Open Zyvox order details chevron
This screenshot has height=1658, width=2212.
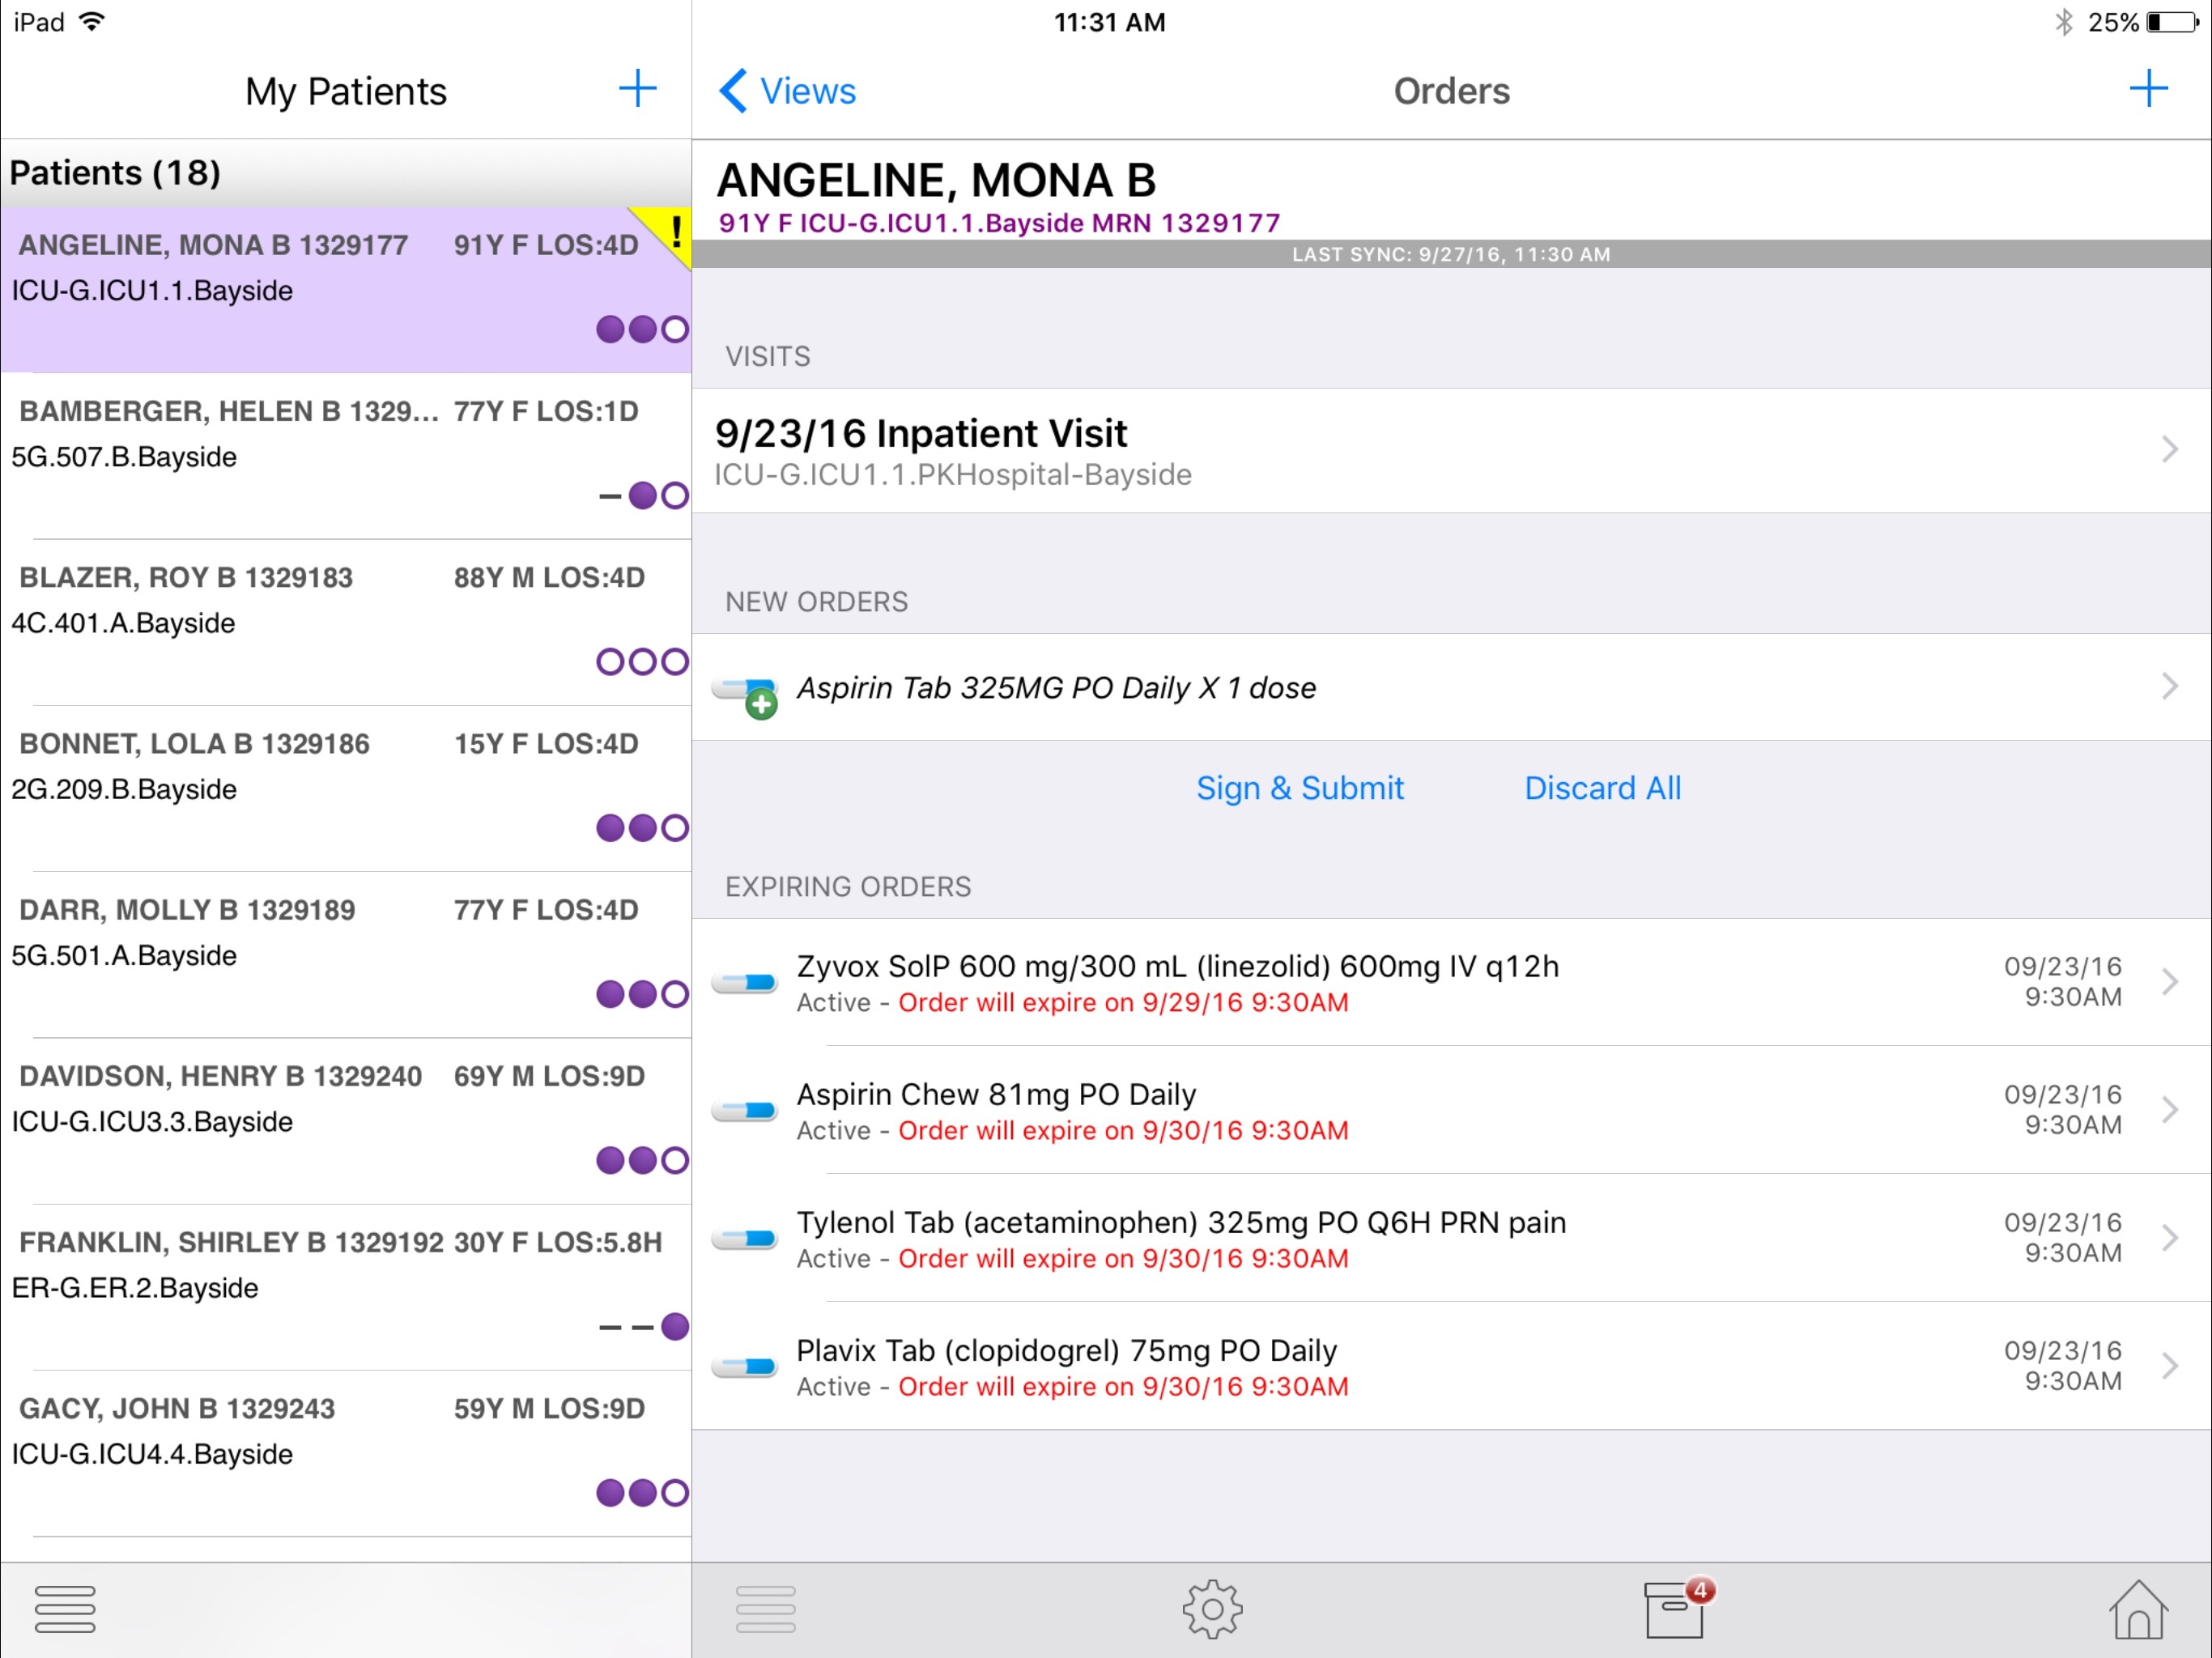[x=2169, y=981]
